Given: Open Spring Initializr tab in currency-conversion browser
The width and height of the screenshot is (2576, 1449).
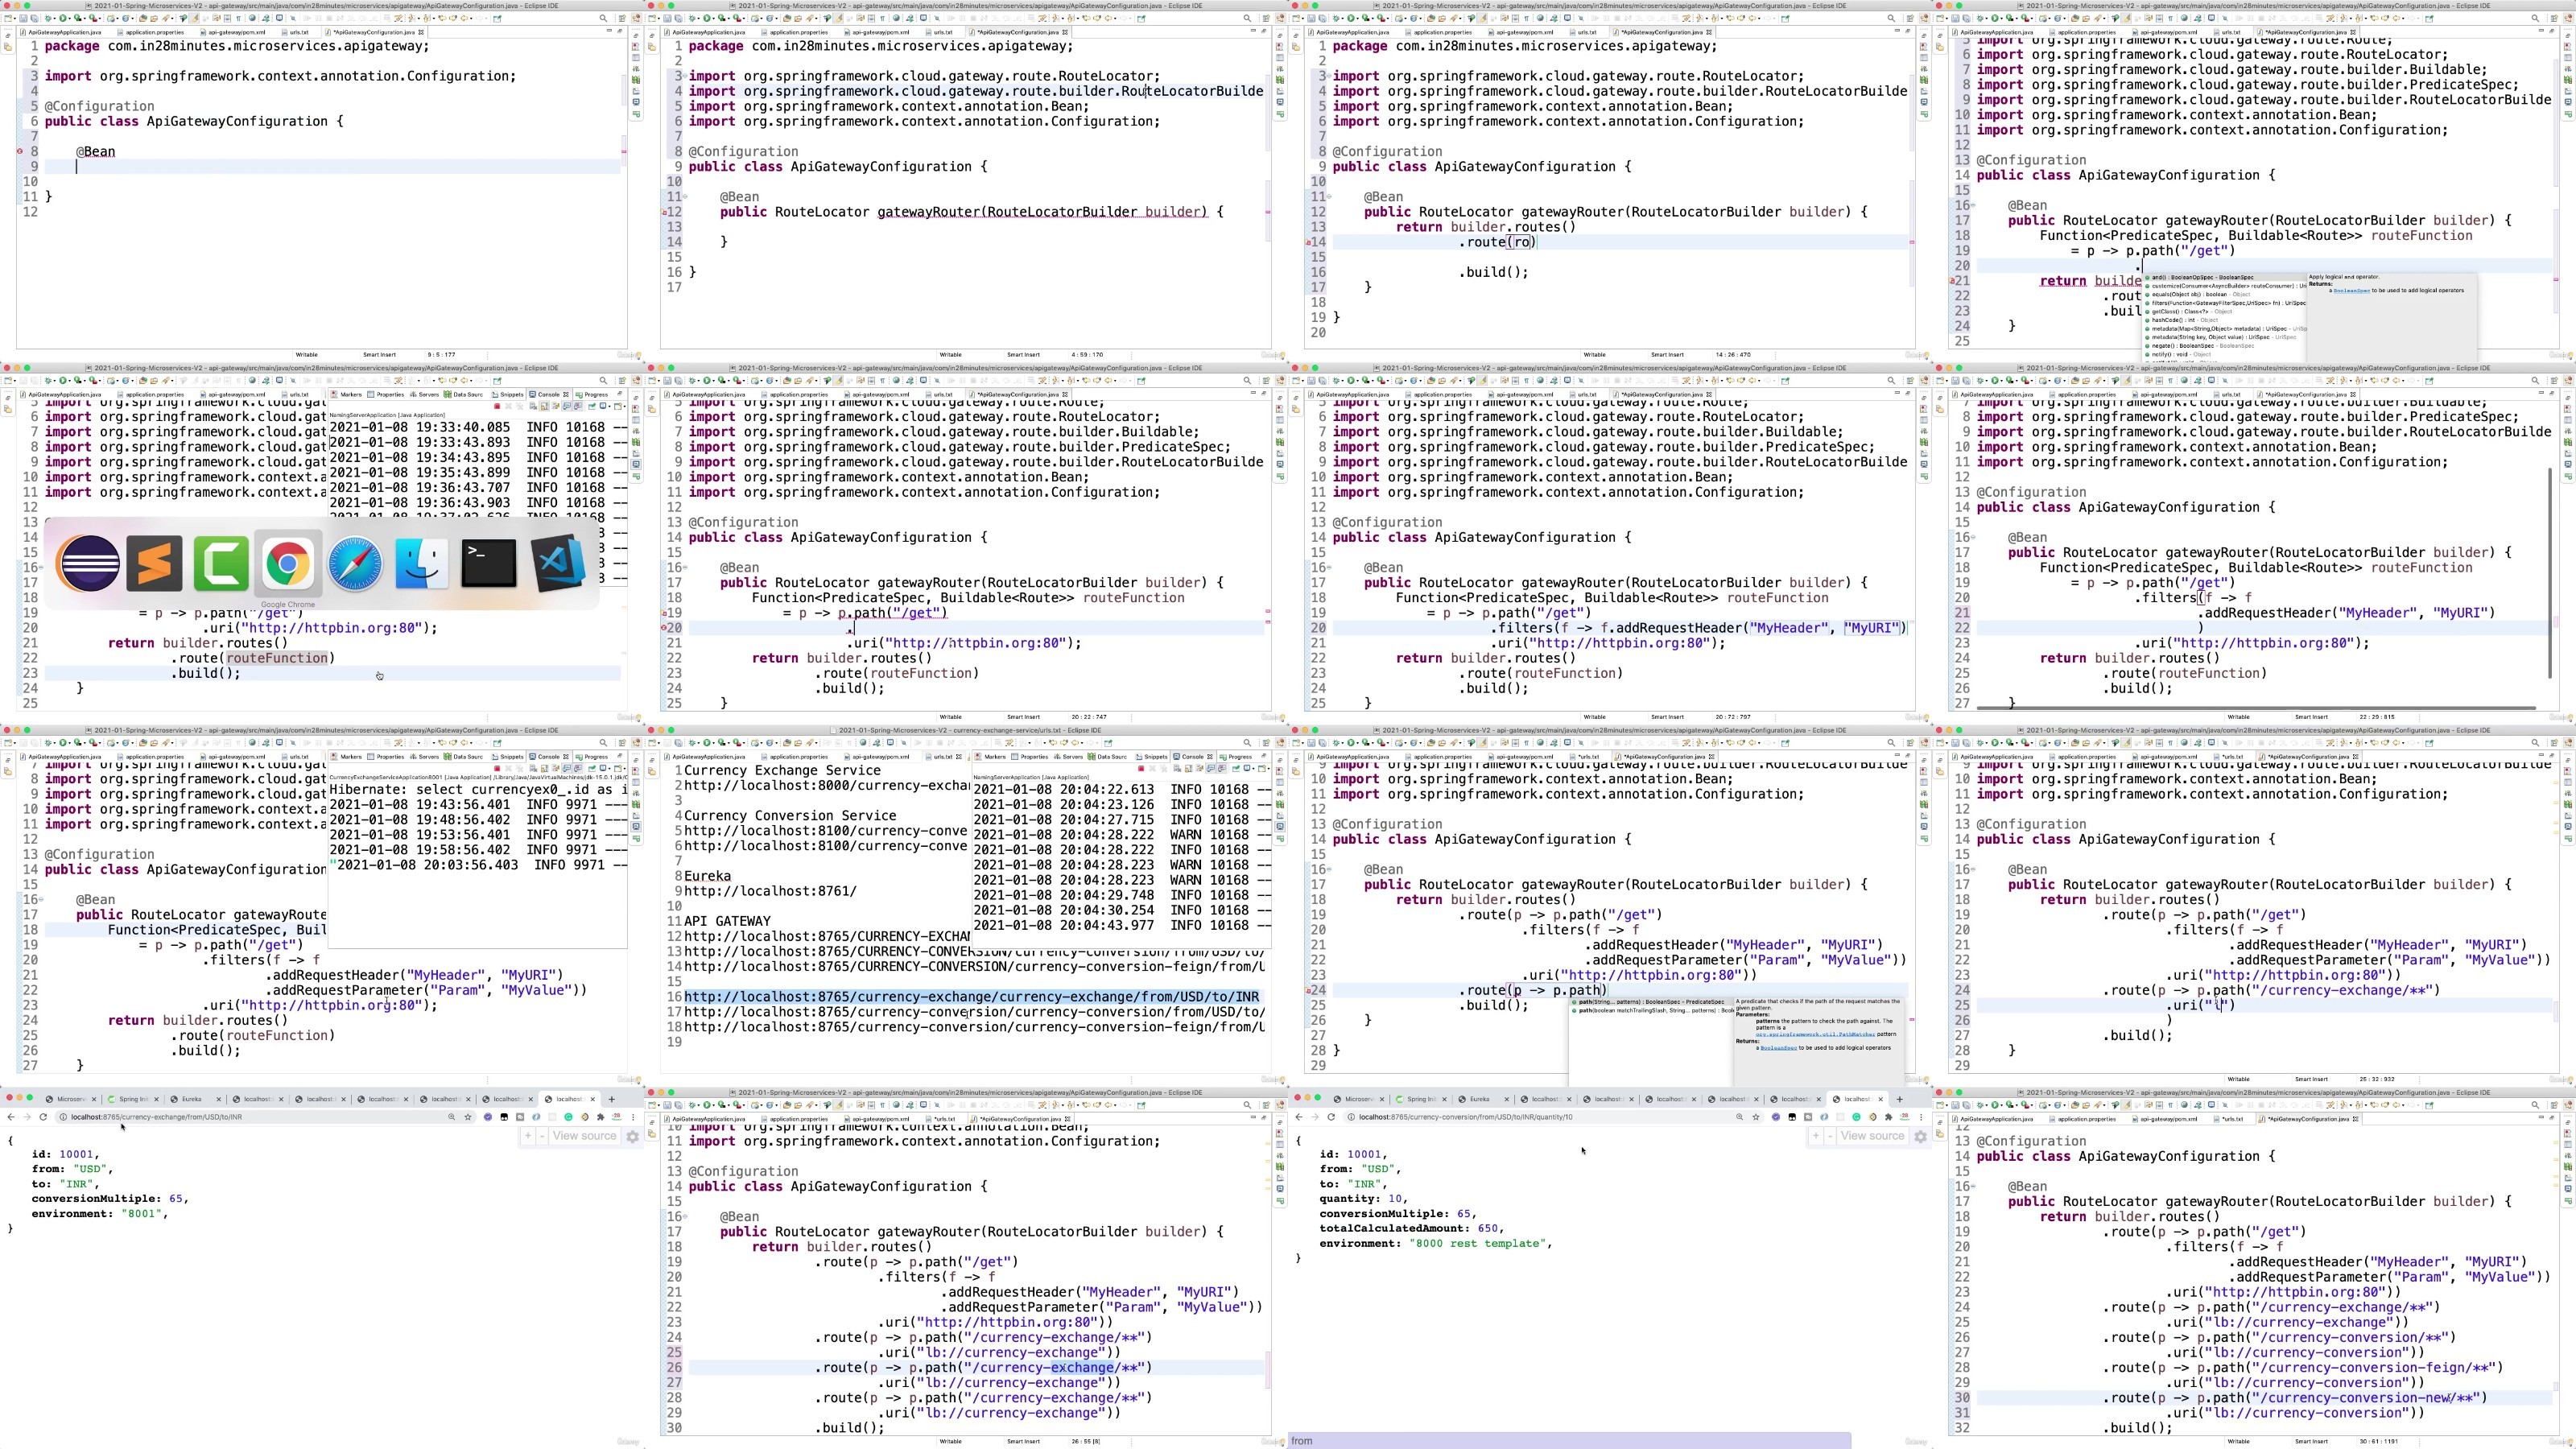Looking at the screenshot, I should click(x=1421, y=1099).
